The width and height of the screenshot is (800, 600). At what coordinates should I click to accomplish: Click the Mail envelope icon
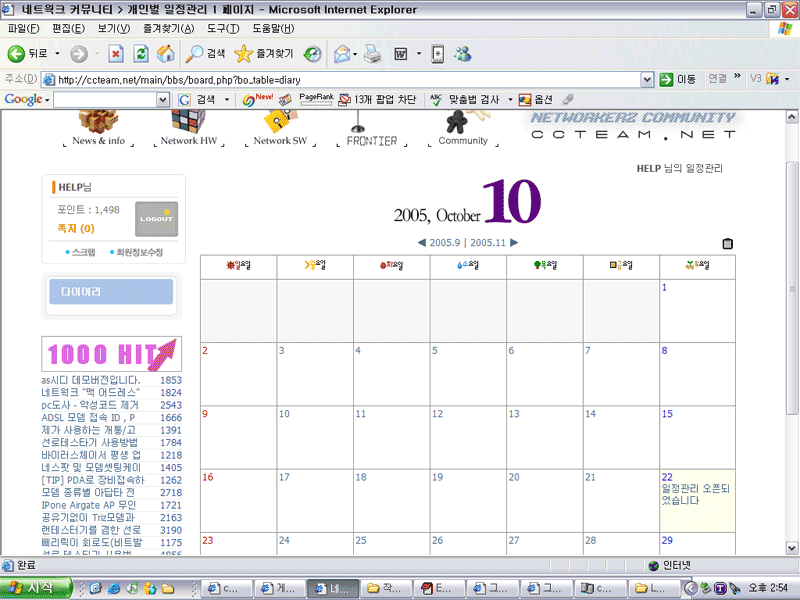[x=342, y=54]
